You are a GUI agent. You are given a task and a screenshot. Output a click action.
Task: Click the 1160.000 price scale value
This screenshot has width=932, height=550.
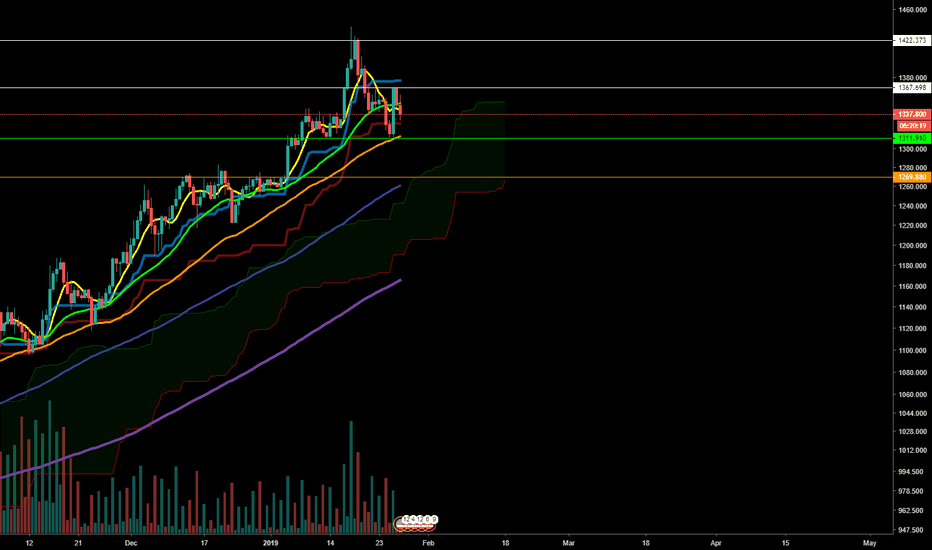[x=913, y=286]
